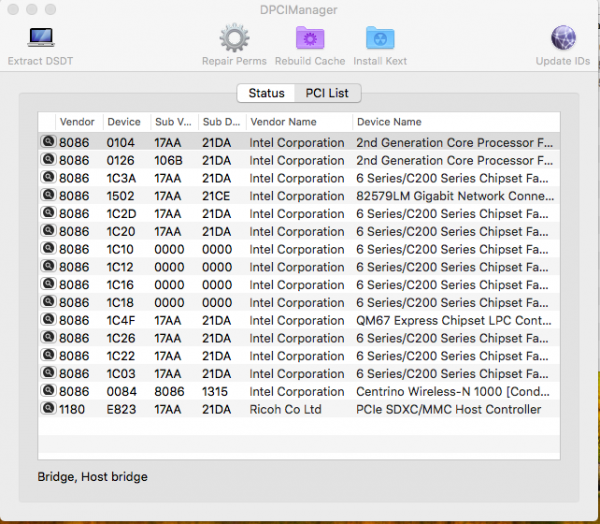
Task: Click magnifier icon for device 1C20
Action: point(48,230)
